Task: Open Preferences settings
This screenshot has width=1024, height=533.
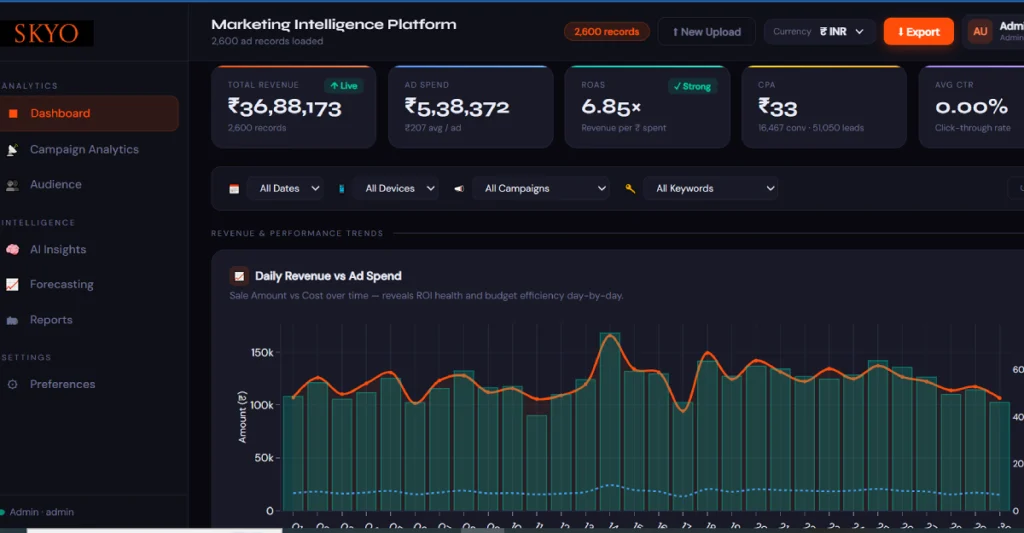Action: tap(62, 384)
